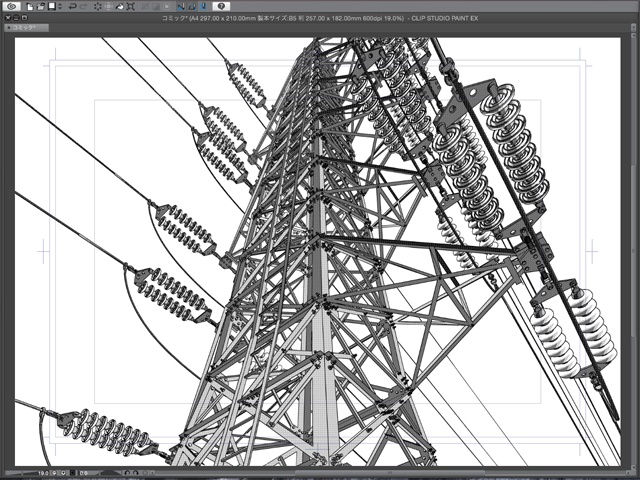Click the zoom slider in bottom bar
The width and height of the screenshot is (640, 480).
pyautogui.click(x=20, y=470)
